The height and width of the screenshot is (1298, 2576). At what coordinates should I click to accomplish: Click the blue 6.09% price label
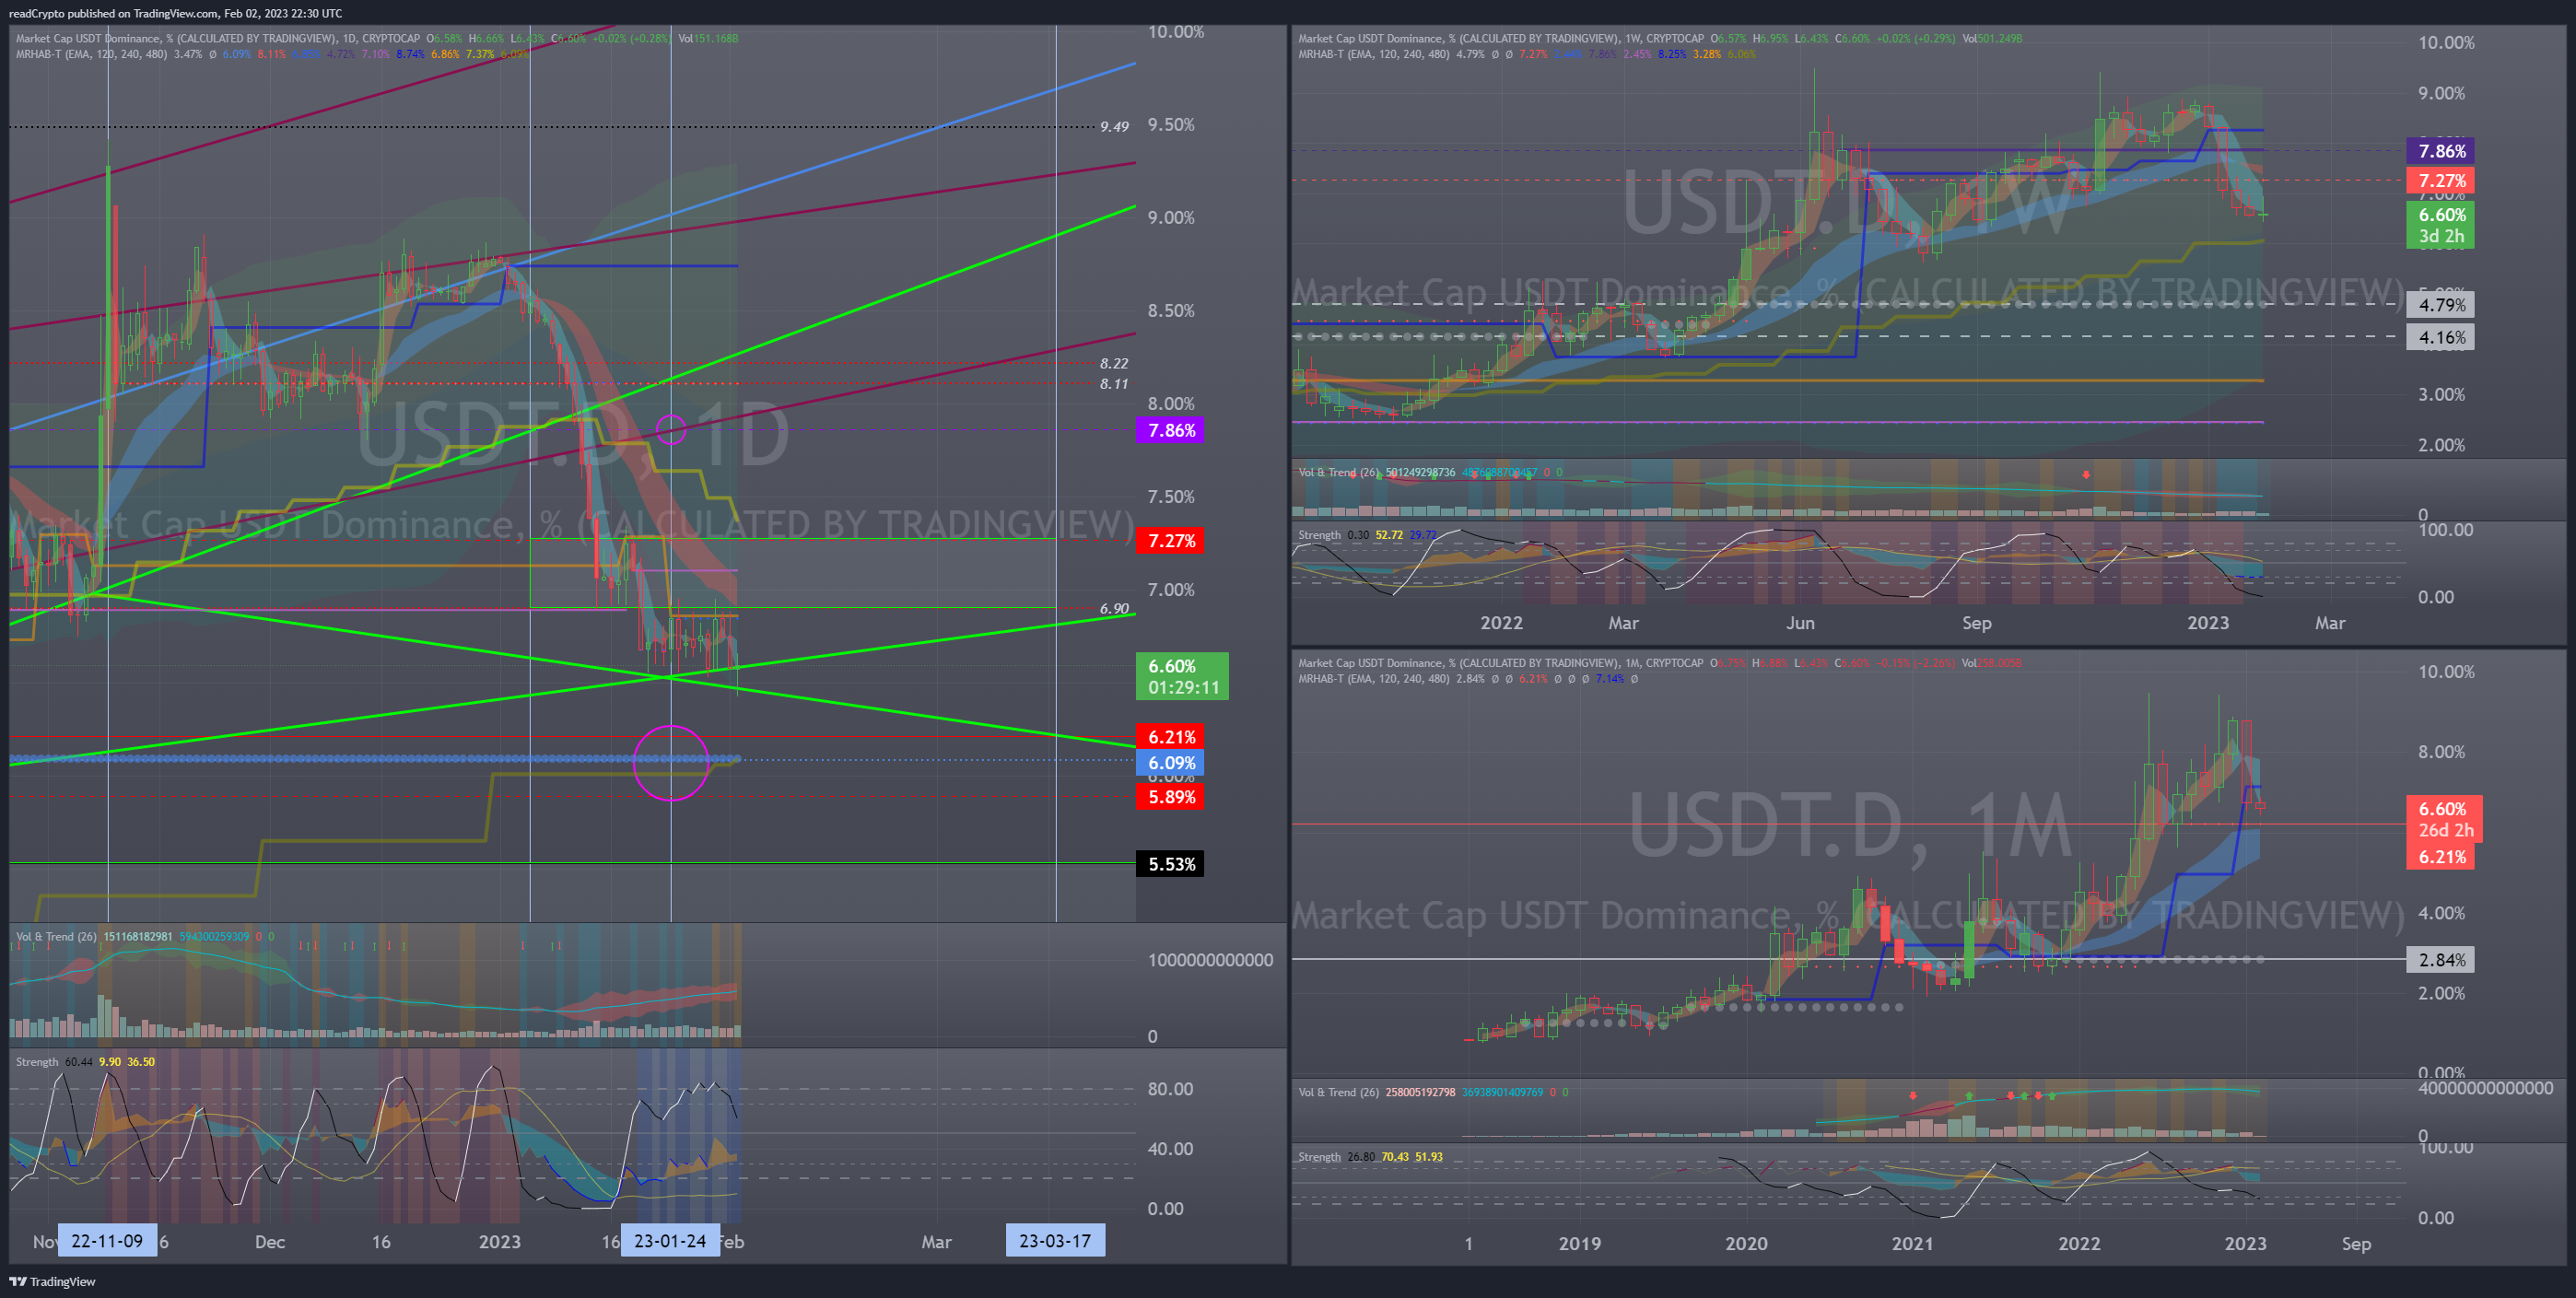pyautogui.click(x=1170, y=763)
